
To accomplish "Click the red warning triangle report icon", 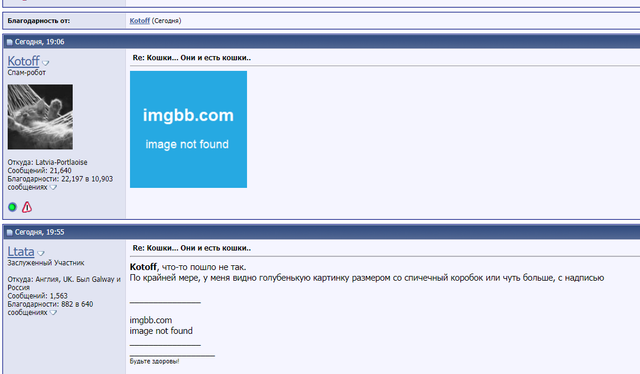I will click(x=27, y=207).
